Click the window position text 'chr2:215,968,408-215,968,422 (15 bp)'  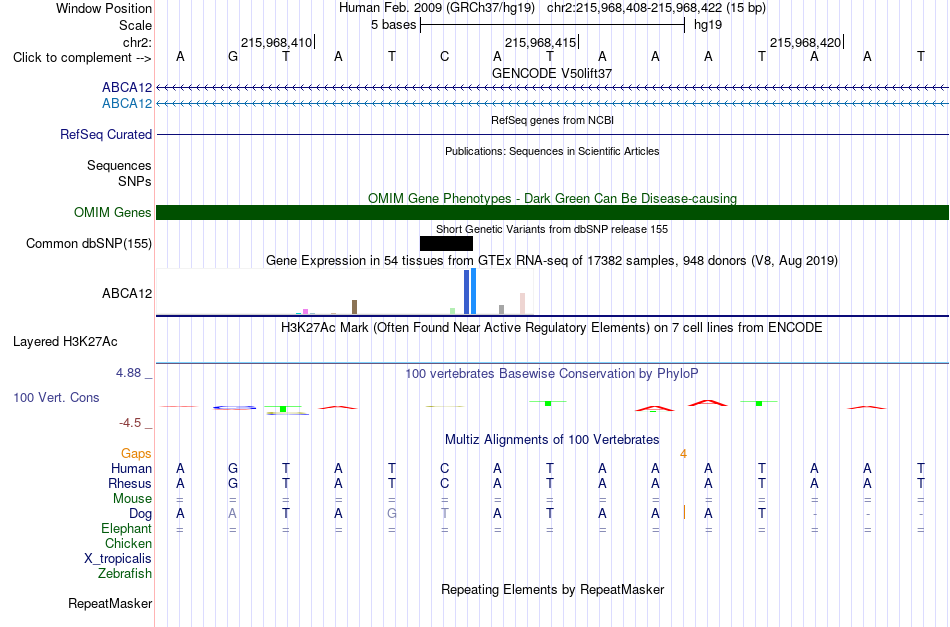click(656, 8)
